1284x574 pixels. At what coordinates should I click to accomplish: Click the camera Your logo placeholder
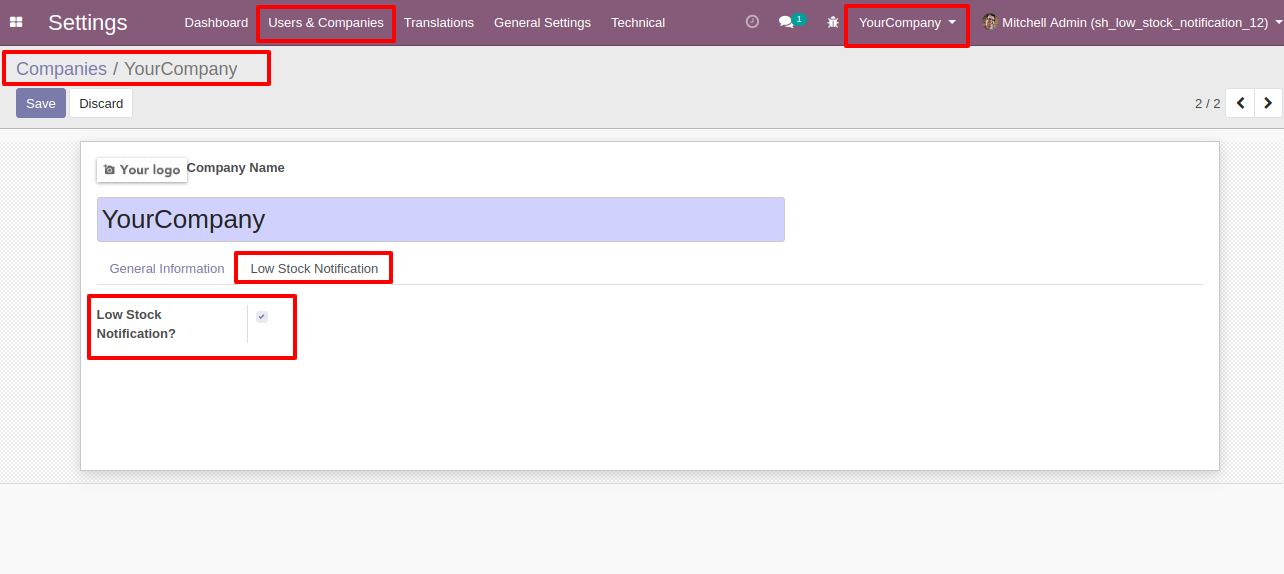point(142,170)
